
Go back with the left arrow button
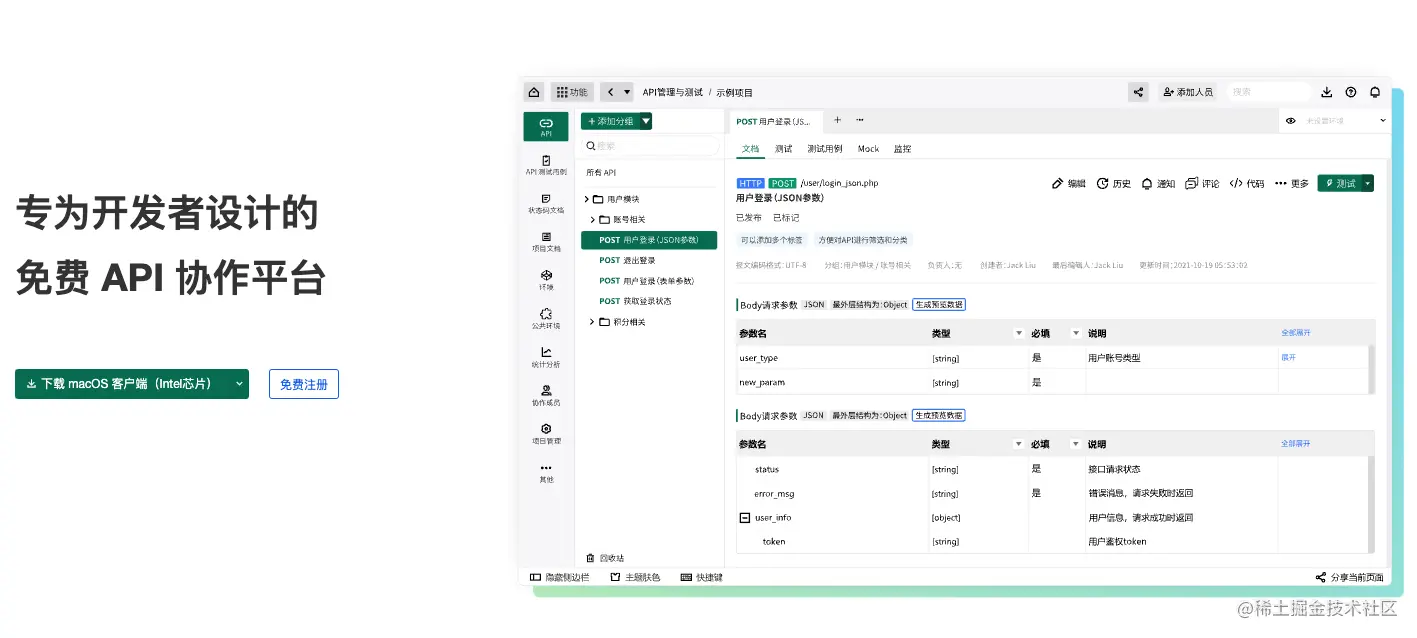610,92
